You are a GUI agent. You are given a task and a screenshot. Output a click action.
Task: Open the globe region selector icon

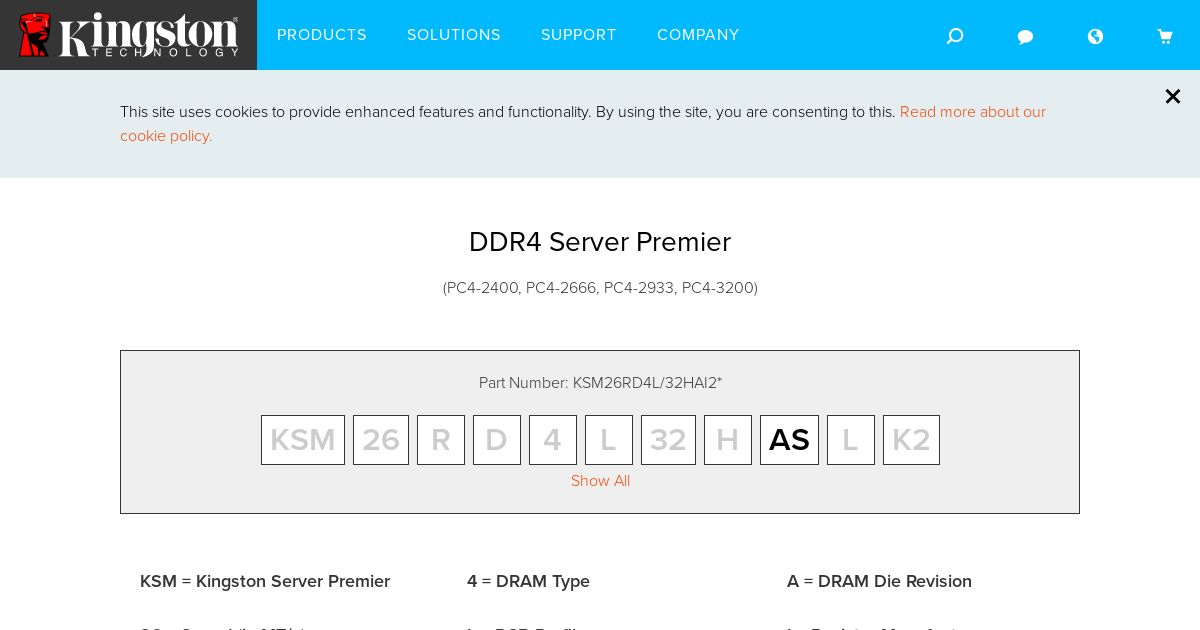coord(1095,36)
